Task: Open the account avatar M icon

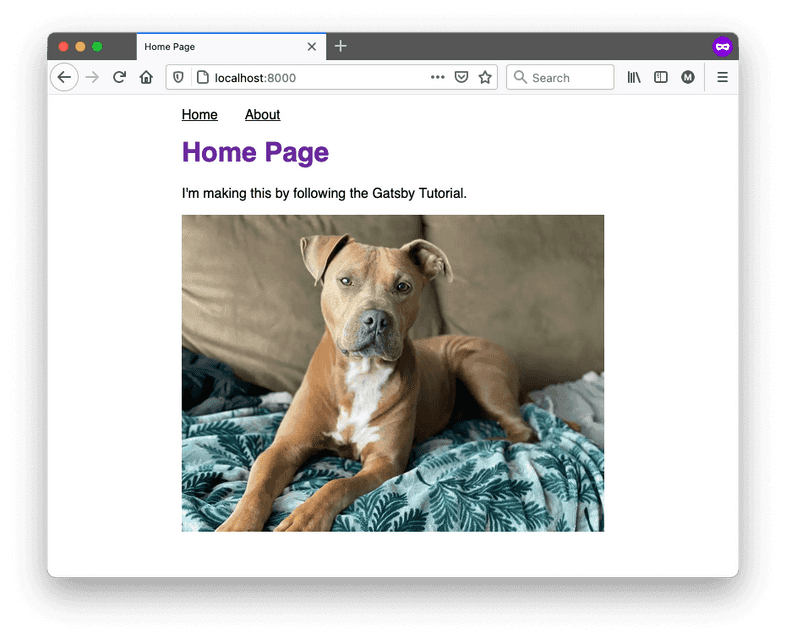Action: [688, 77]
